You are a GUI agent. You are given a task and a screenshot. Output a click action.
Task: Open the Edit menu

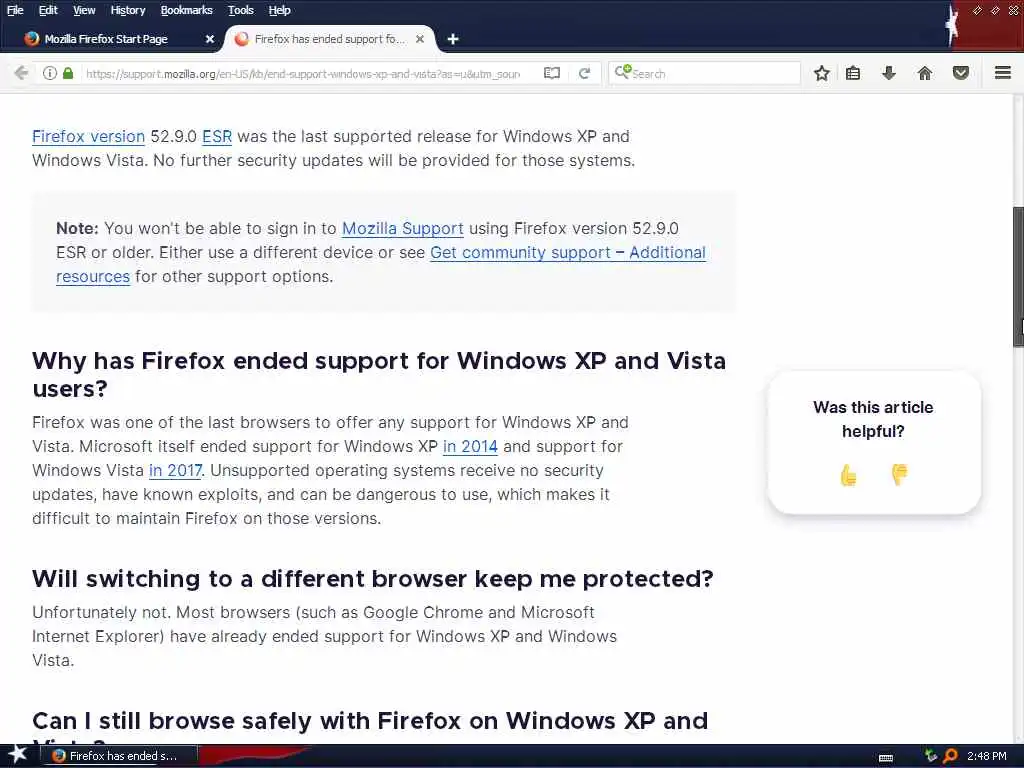click(48, 10)
